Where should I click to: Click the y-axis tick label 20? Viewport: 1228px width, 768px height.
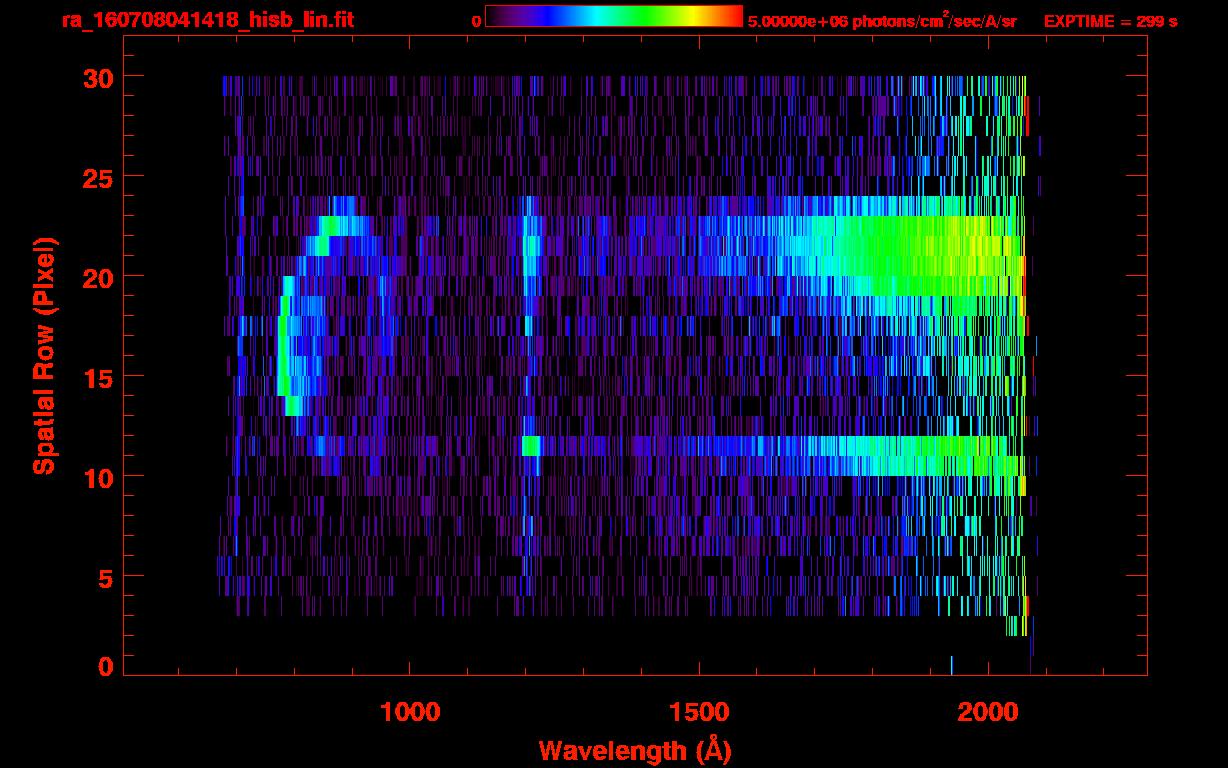pyautogui.click(x=97, y=277)
